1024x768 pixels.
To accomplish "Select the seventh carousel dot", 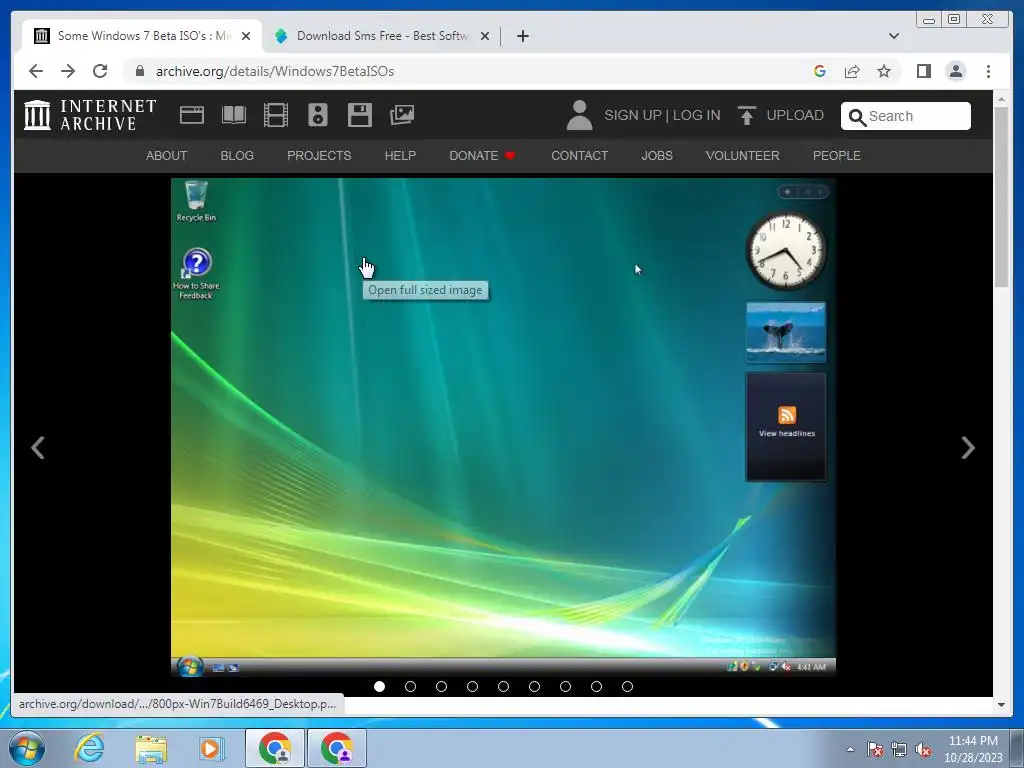I will (x=566, y=686).
